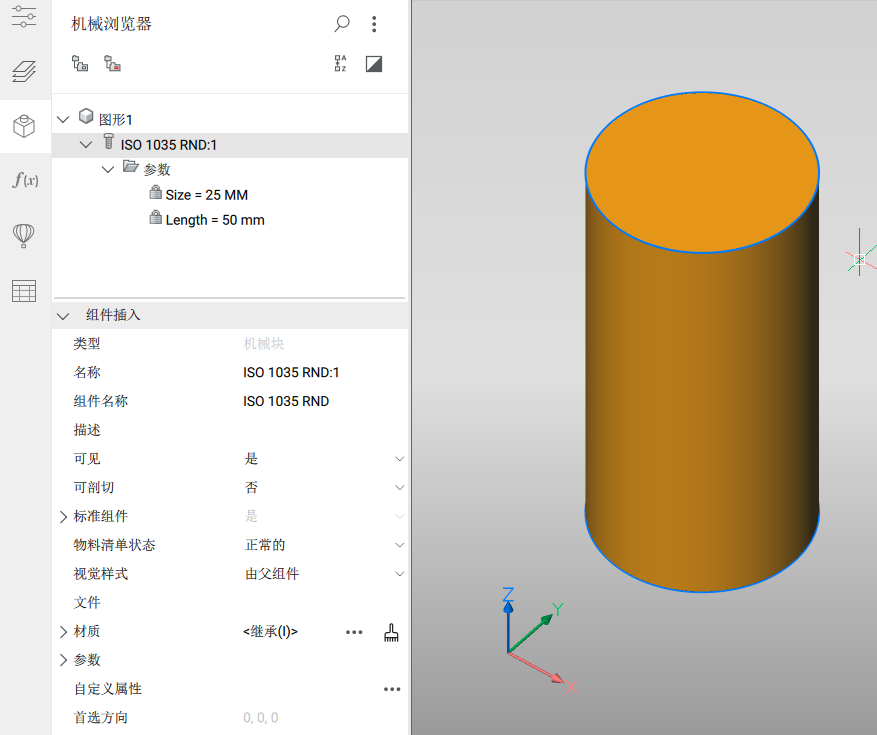The image size is (877, 735).
Task: Click the ellipsis button beside 自定义属性
Action: point(392,689)
